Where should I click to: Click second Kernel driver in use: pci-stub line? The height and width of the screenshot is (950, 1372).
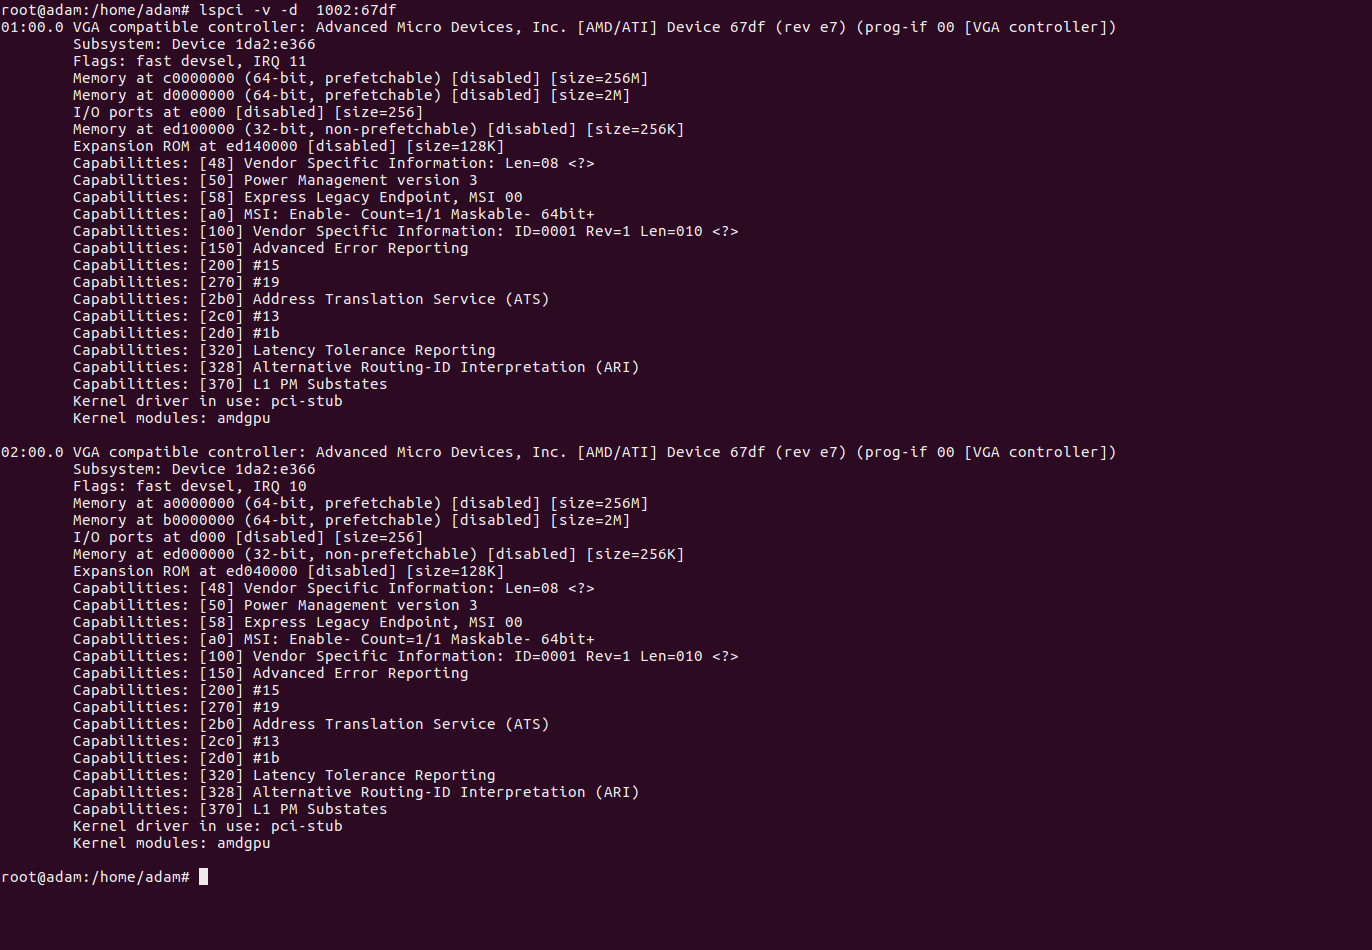[208, 826]
